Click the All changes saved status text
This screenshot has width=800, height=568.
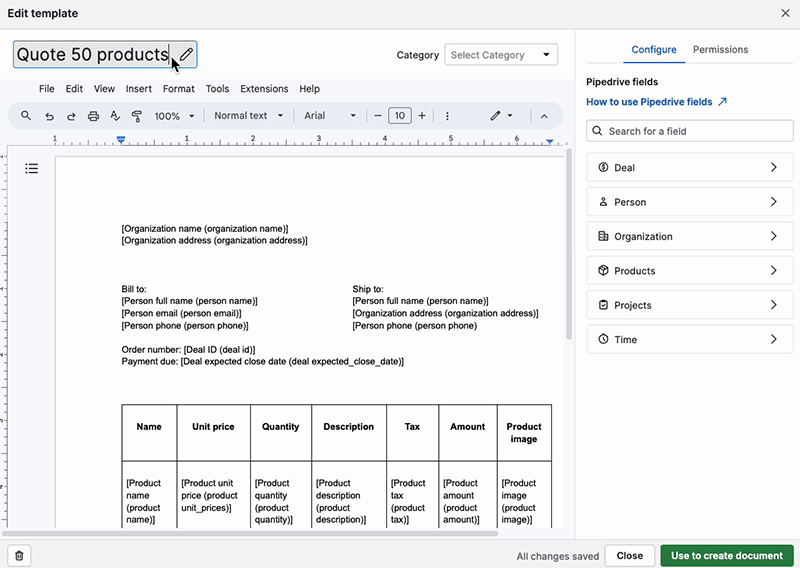pos(558,556)
